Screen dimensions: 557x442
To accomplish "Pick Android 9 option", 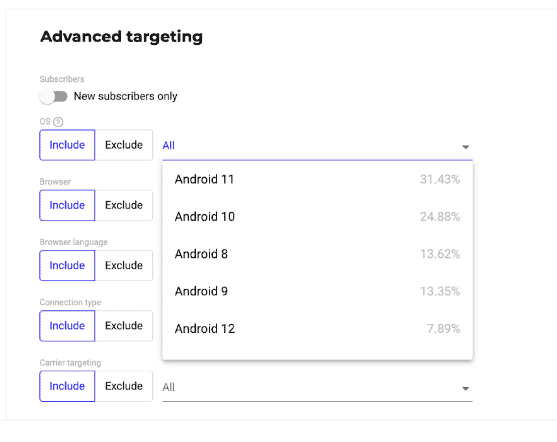I will pos(317,291).
